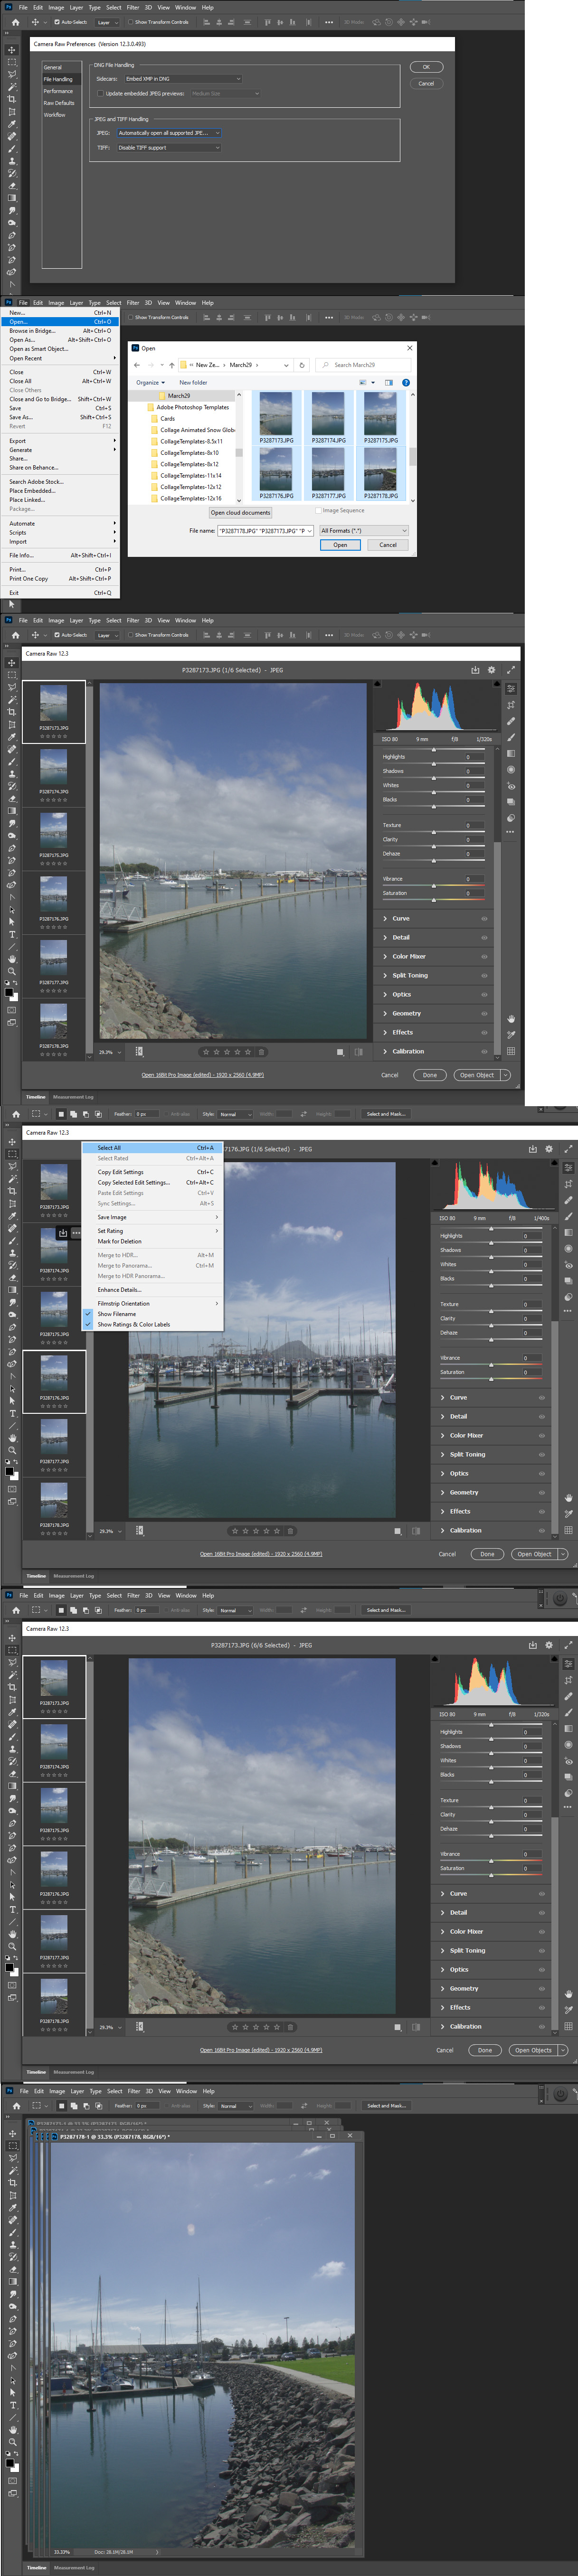Click Home icon above Camera Raw Preferences dialog

[x=15, y=22]
